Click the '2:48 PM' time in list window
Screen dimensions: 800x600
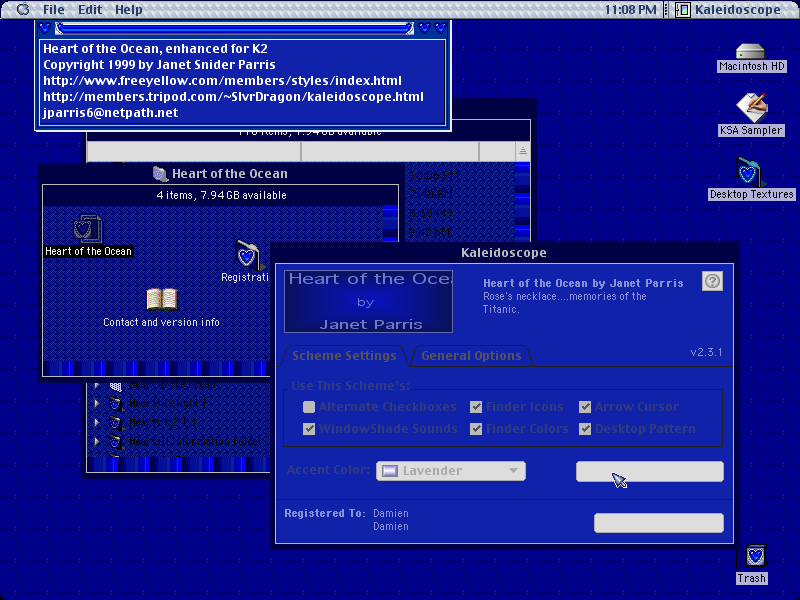click(431, 194)
